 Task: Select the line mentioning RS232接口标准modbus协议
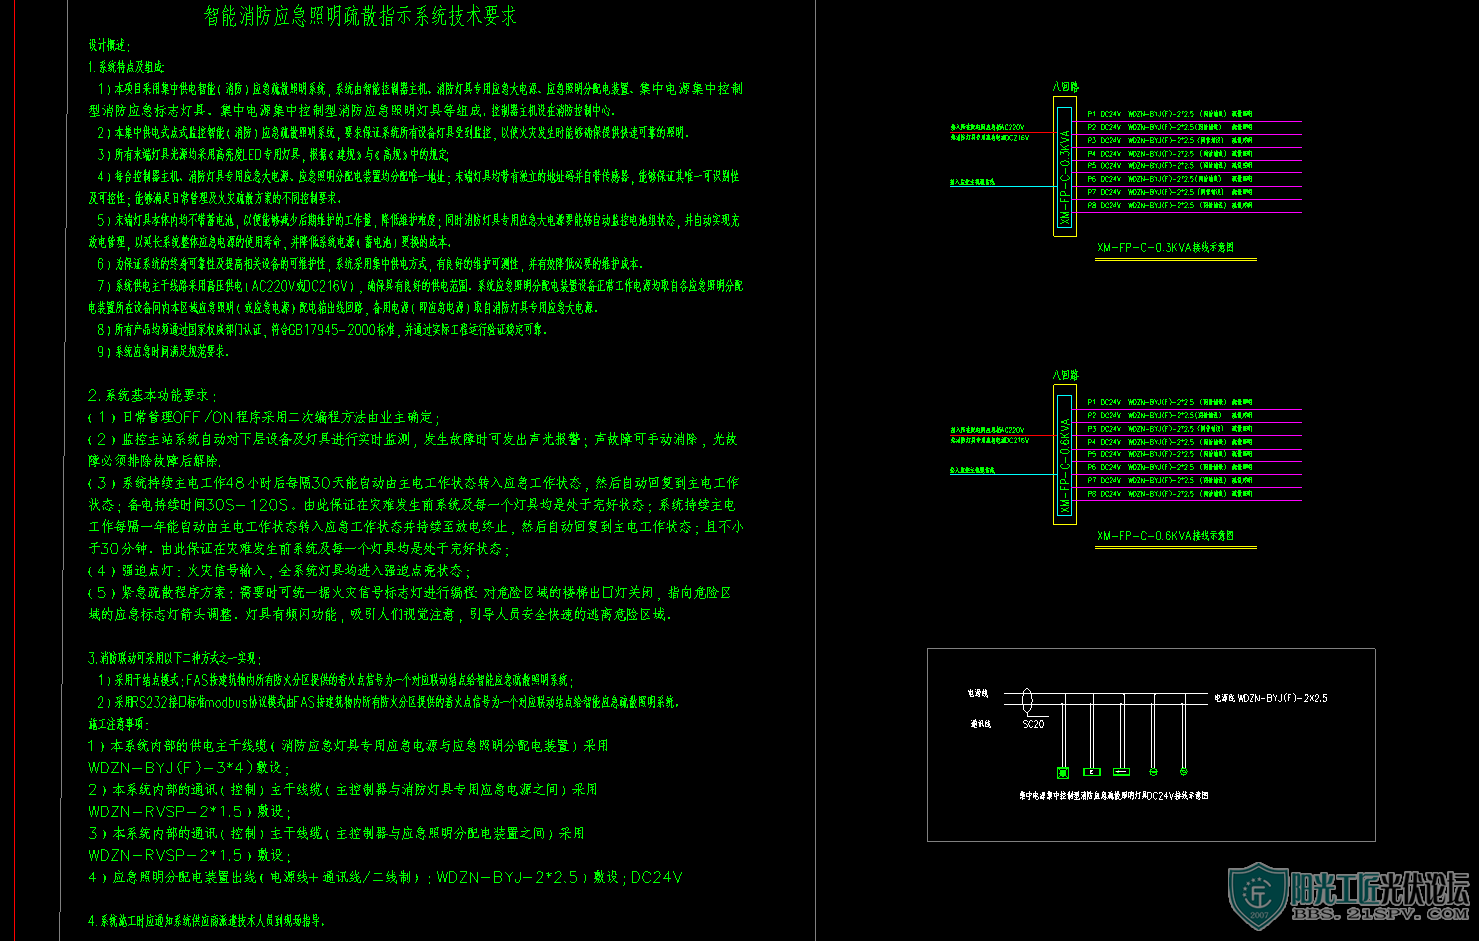pyautogui.click(x=388, y=702)
